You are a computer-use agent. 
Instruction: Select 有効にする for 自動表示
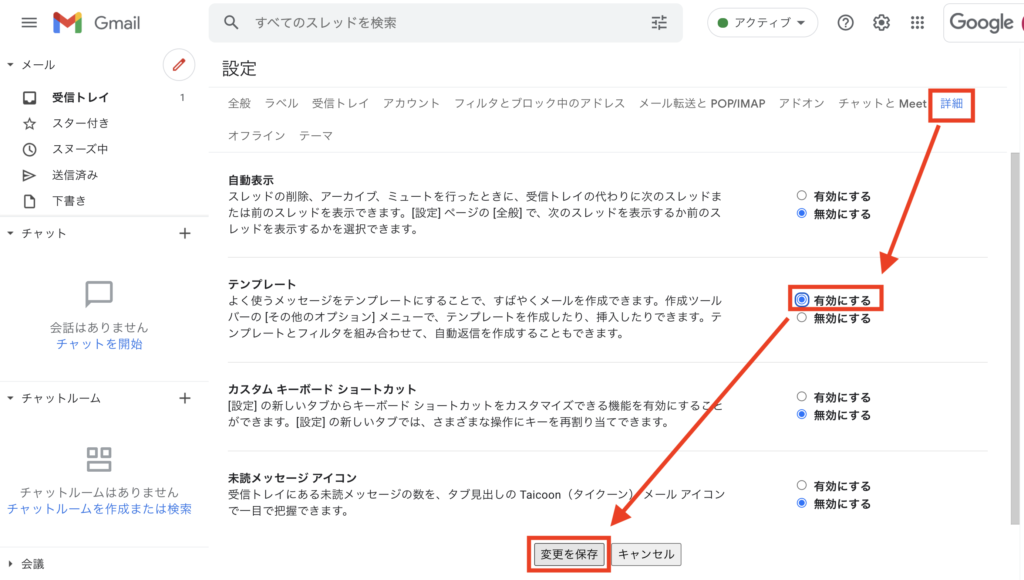click(x=802, y=196)
